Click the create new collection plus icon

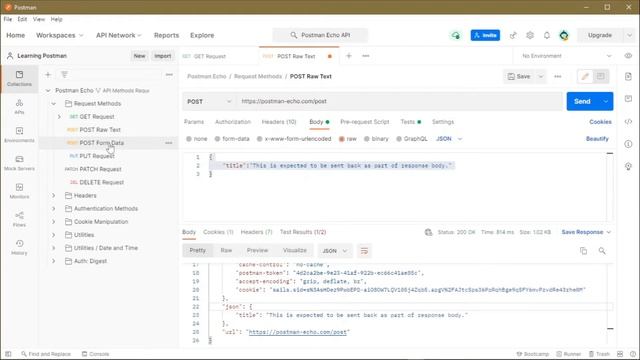coord(48,75)
